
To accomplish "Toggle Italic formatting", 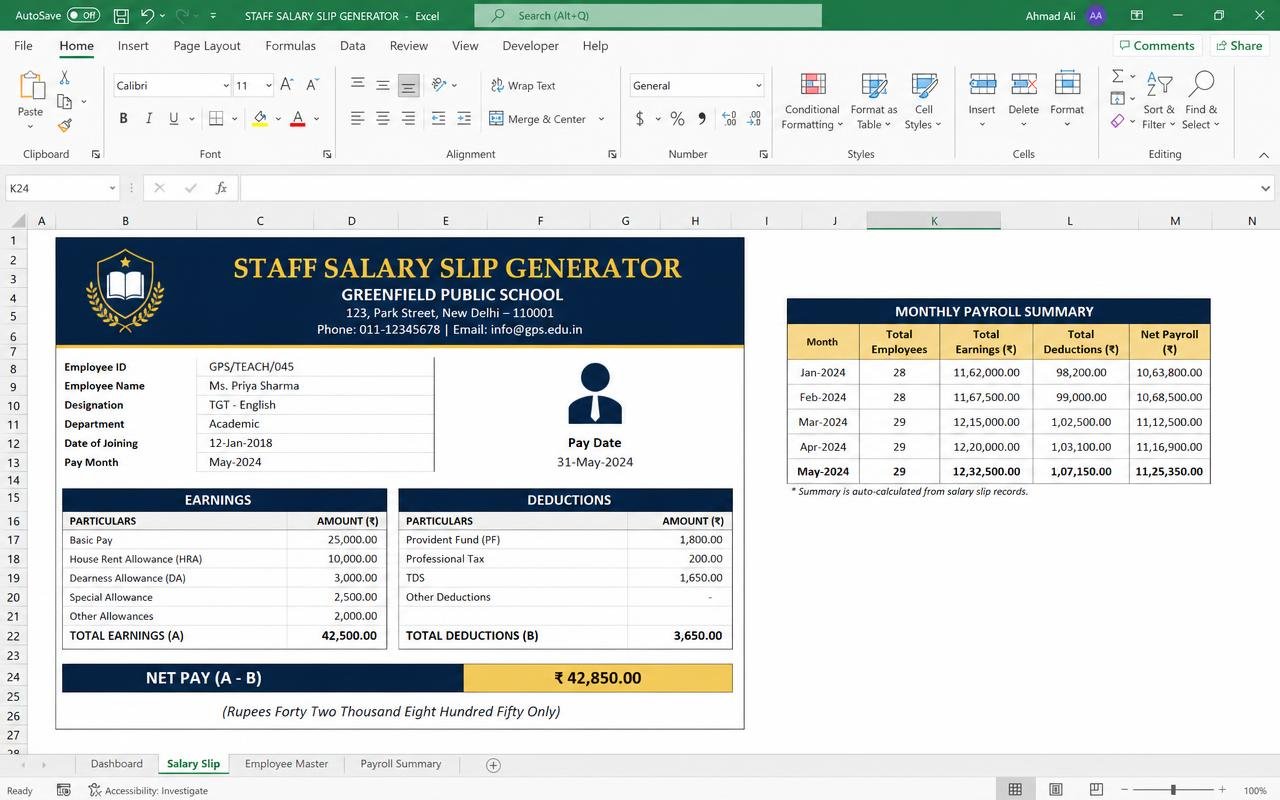I will pyautogui.click(x=149, y=118).
